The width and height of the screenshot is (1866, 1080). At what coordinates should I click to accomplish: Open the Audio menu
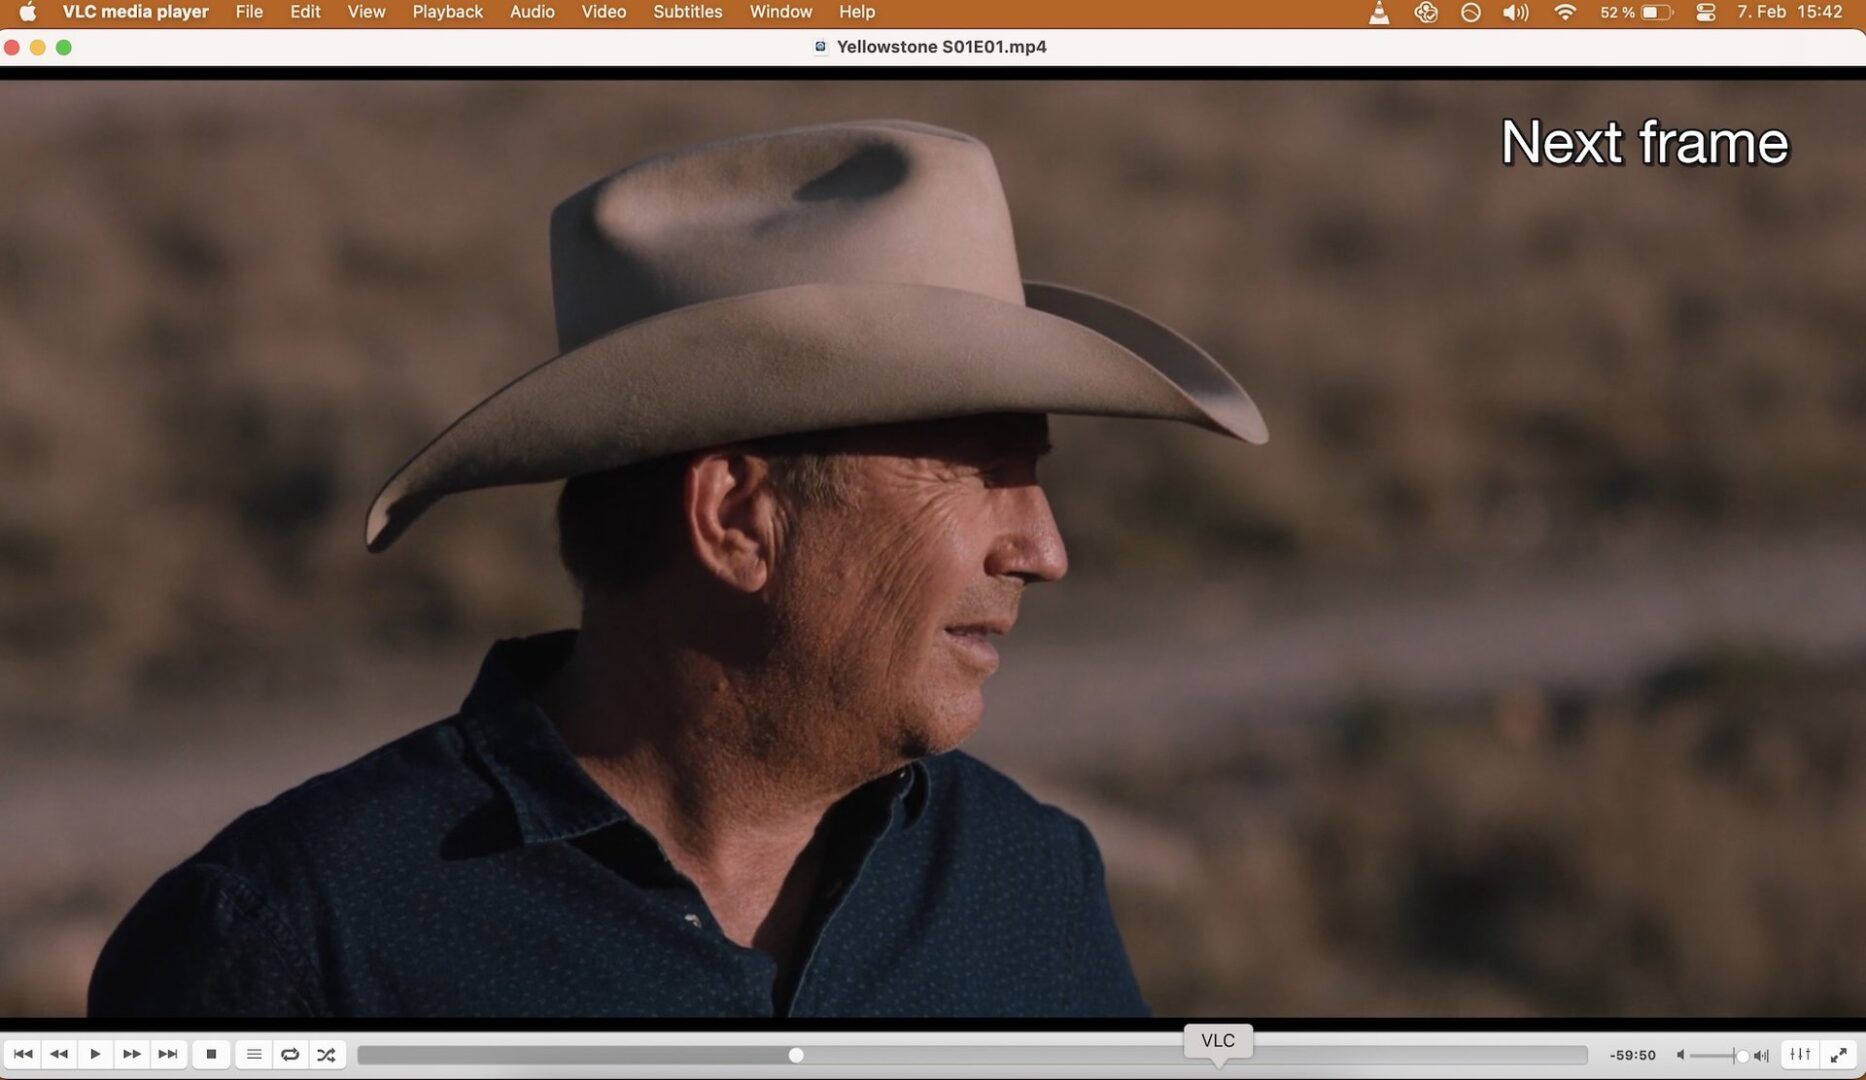[532, 12]
